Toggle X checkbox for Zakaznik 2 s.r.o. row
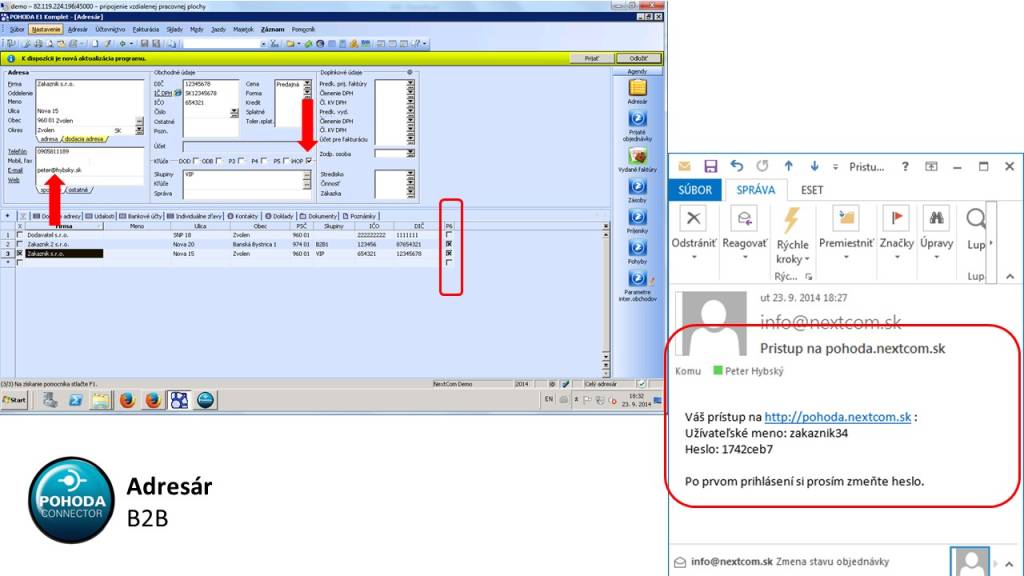The width and height of the screenshot is (1024, 576). pos(20,244)
